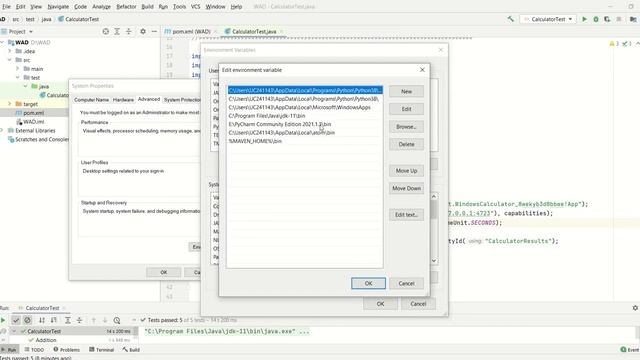Cancel the Edit environment variable dialog

[406, 283]
